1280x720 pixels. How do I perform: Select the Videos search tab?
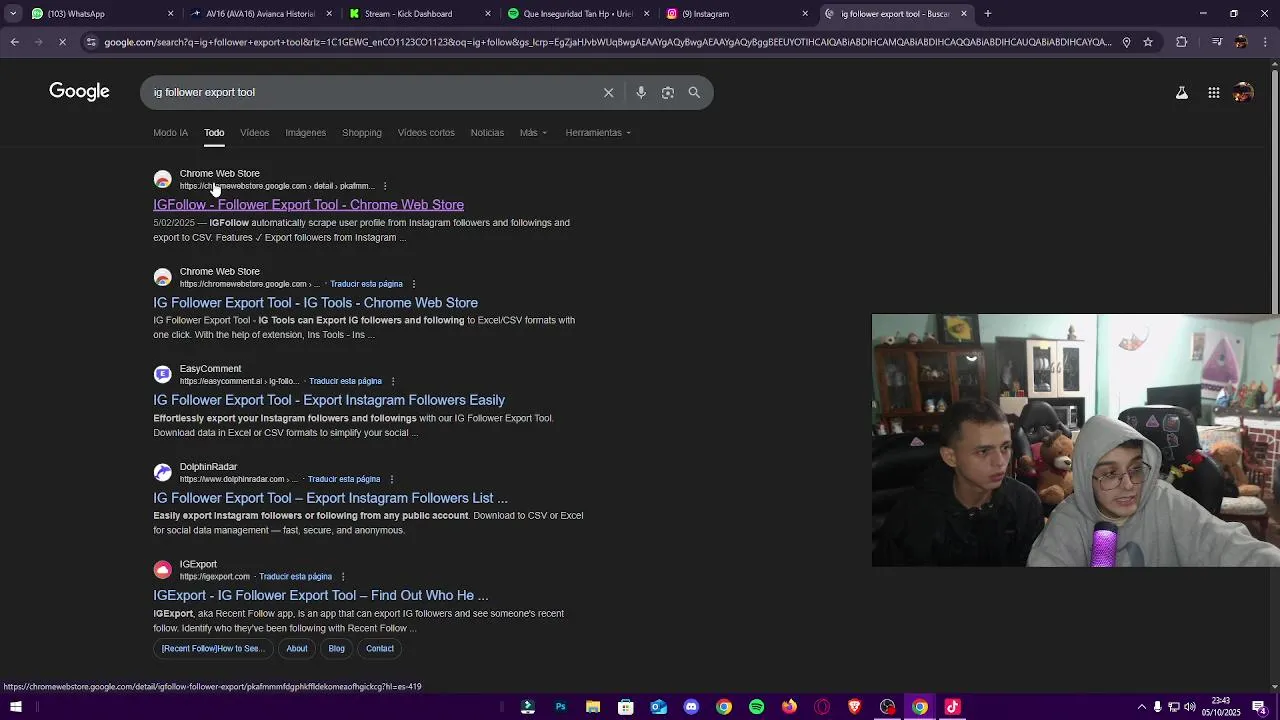254,133
